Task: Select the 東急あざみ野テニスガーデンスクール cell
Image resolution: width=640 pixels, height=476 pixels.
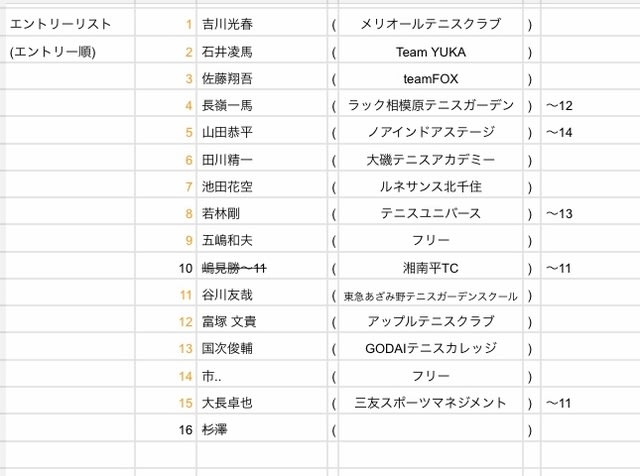Action: [431, 295]
